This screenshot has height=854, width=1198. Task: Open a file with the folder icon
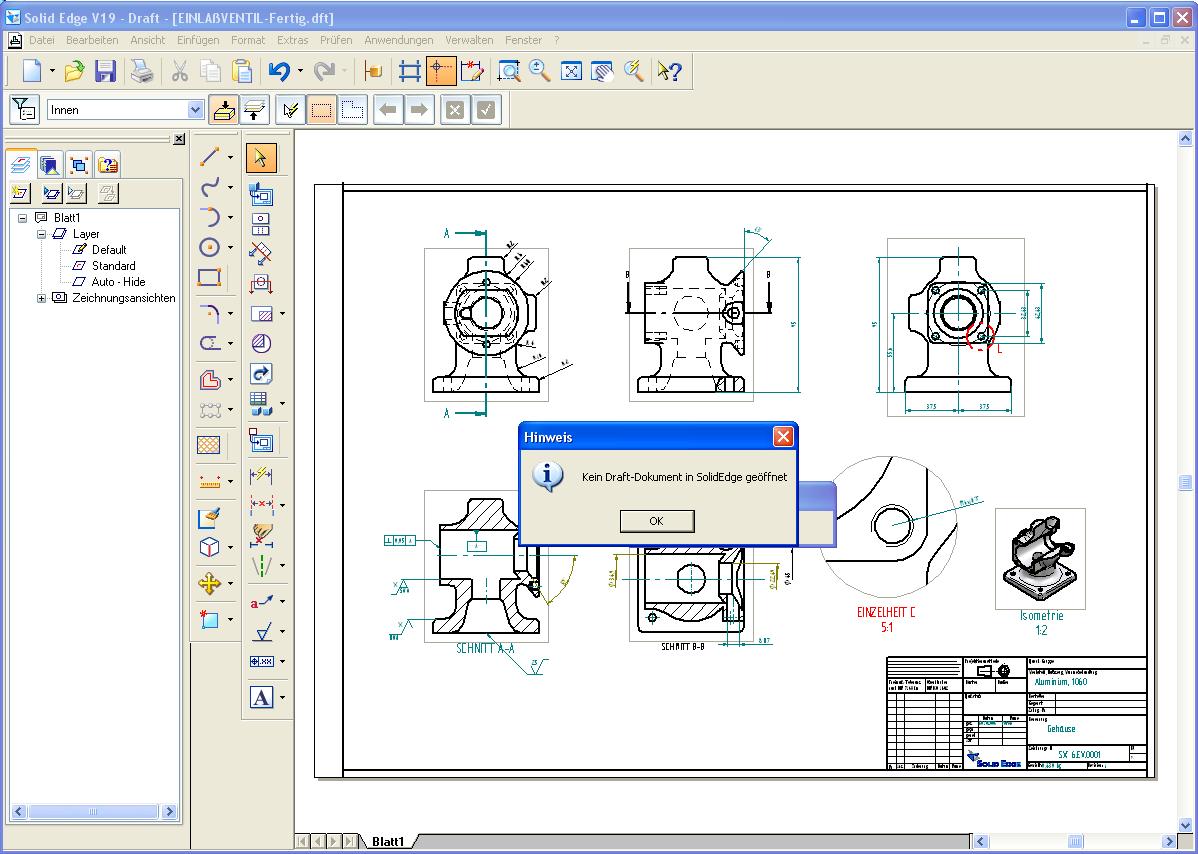tap(74, 72)
